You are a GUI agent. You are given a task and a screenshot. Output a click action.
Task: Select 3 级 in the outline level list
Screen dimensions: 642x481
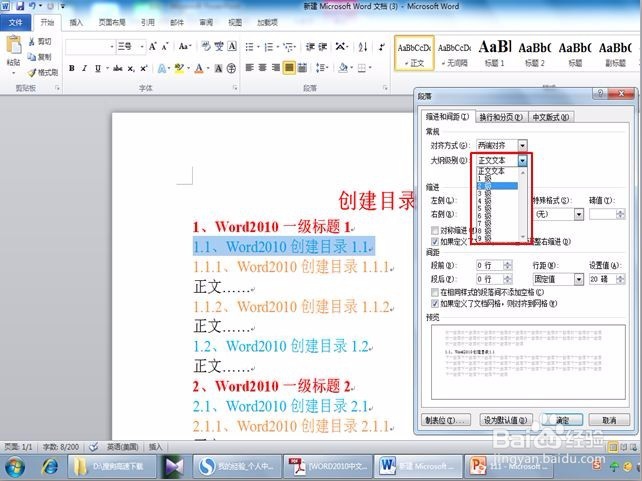coord(497,193)
